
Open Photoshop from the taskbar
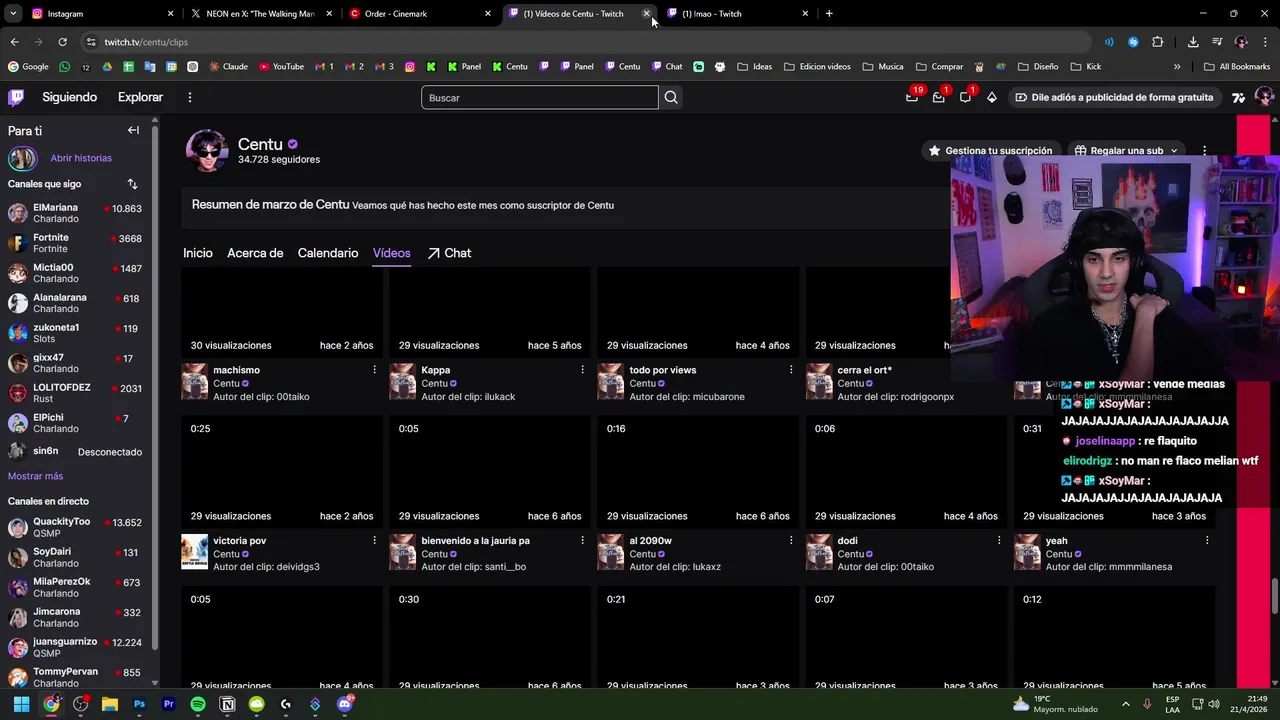point(139,704)
